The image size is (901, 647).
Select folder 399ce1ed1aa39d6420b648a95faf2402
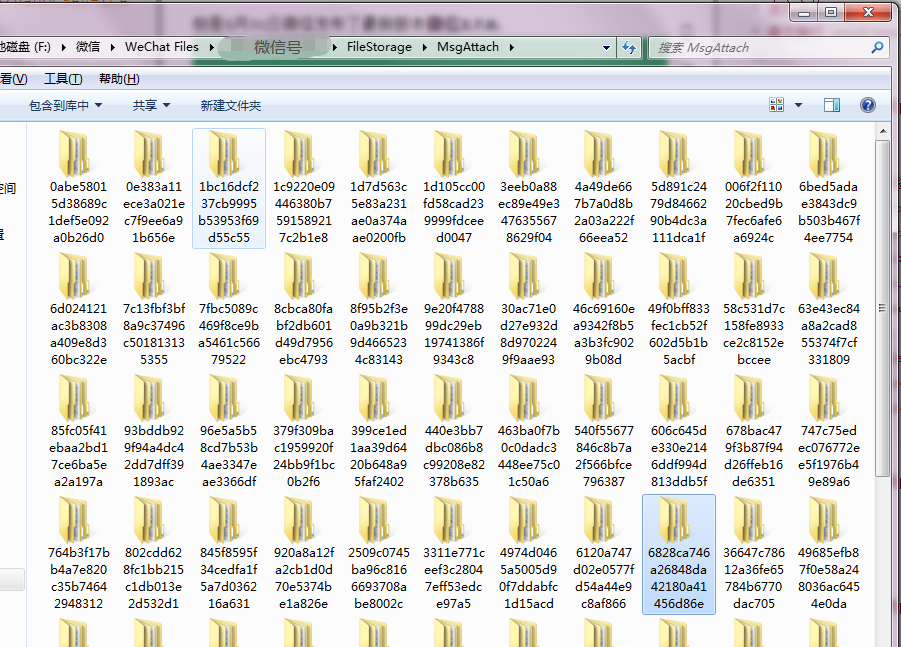tap(379, 432)
